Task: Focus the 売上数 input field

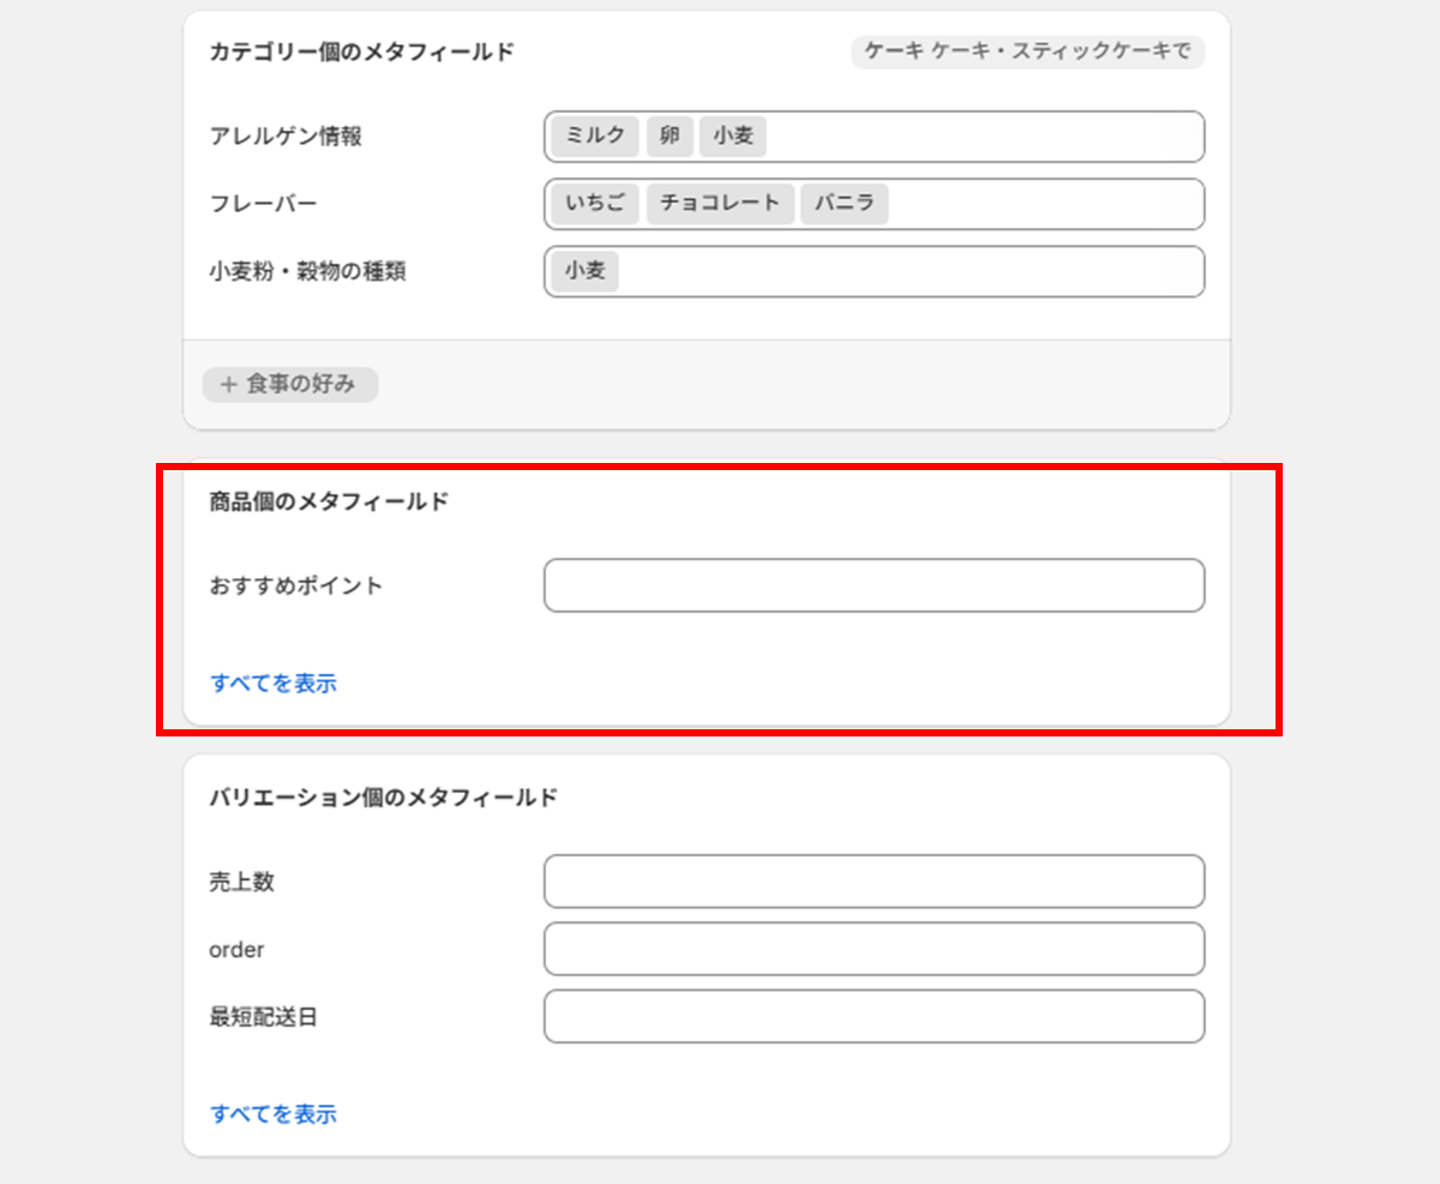Action: click(x=874, y=882)
